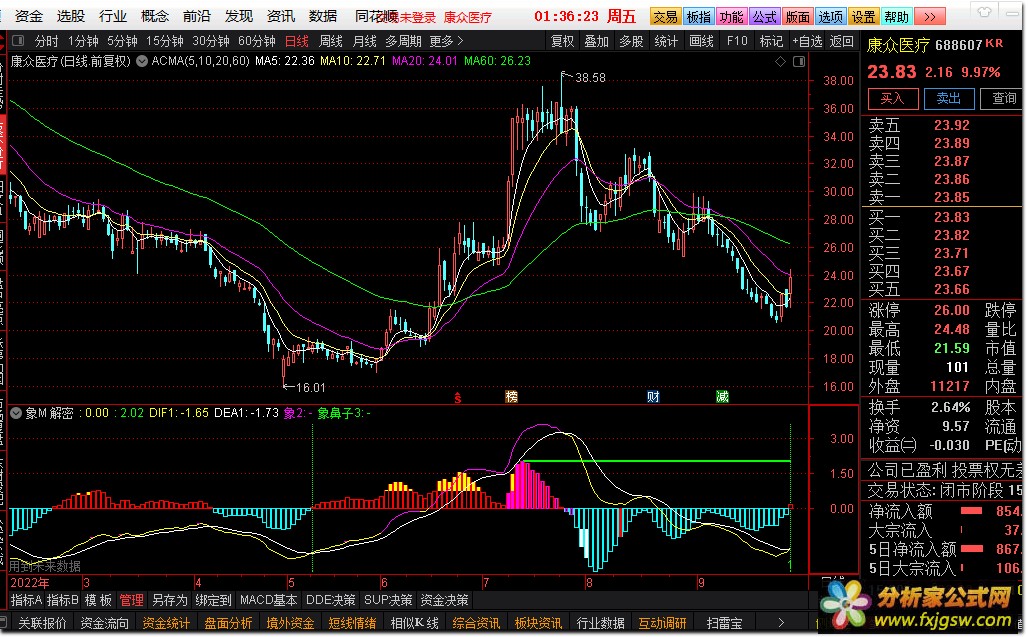1028x637 pixels.
Task: Expand the 象M解密 indicator dropdown arrow
Action: (16, 413)
